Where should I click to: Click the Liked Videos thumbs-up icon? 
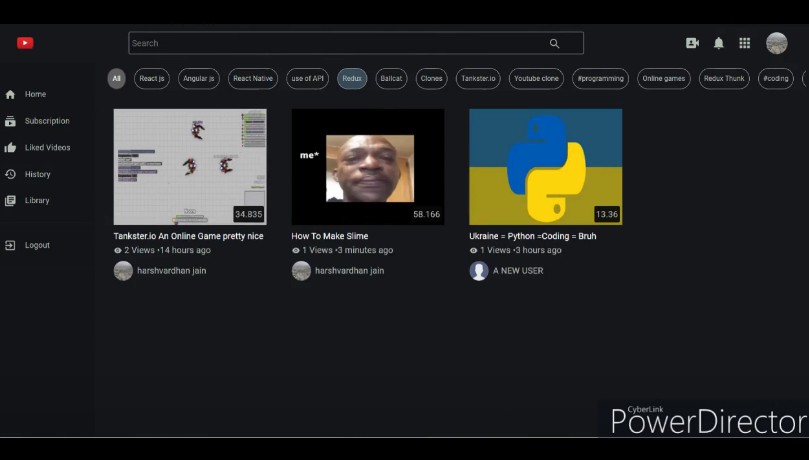(10, 148)
